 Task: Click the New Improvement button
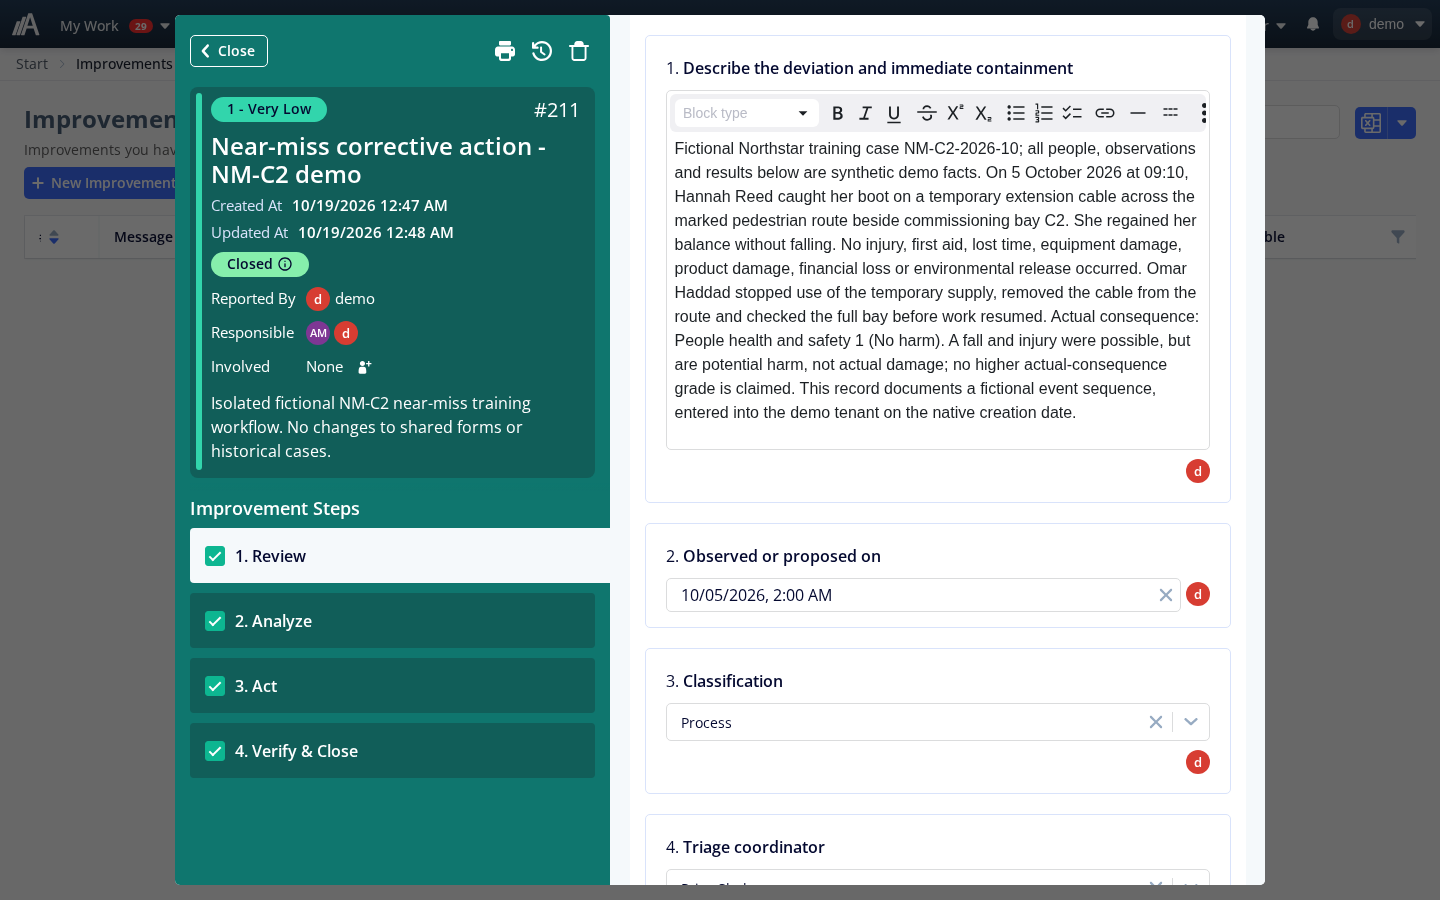tap(102, 183)
